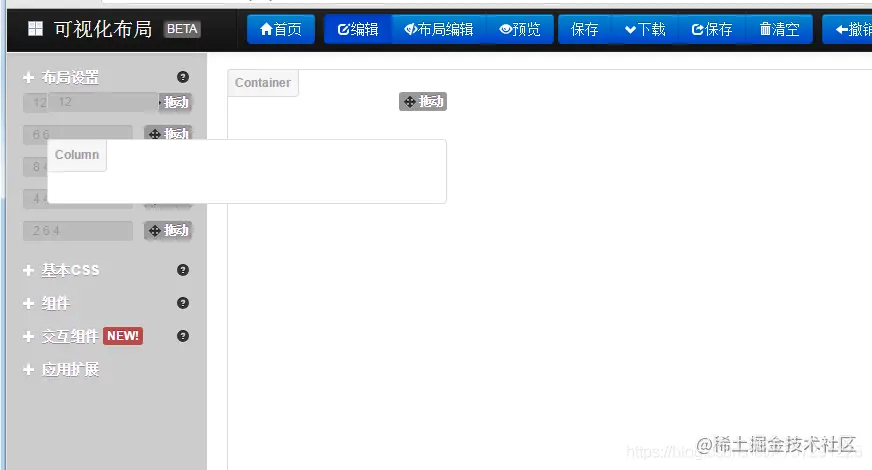Open help icon for 交互组件
872x470 pixels.
182,336
